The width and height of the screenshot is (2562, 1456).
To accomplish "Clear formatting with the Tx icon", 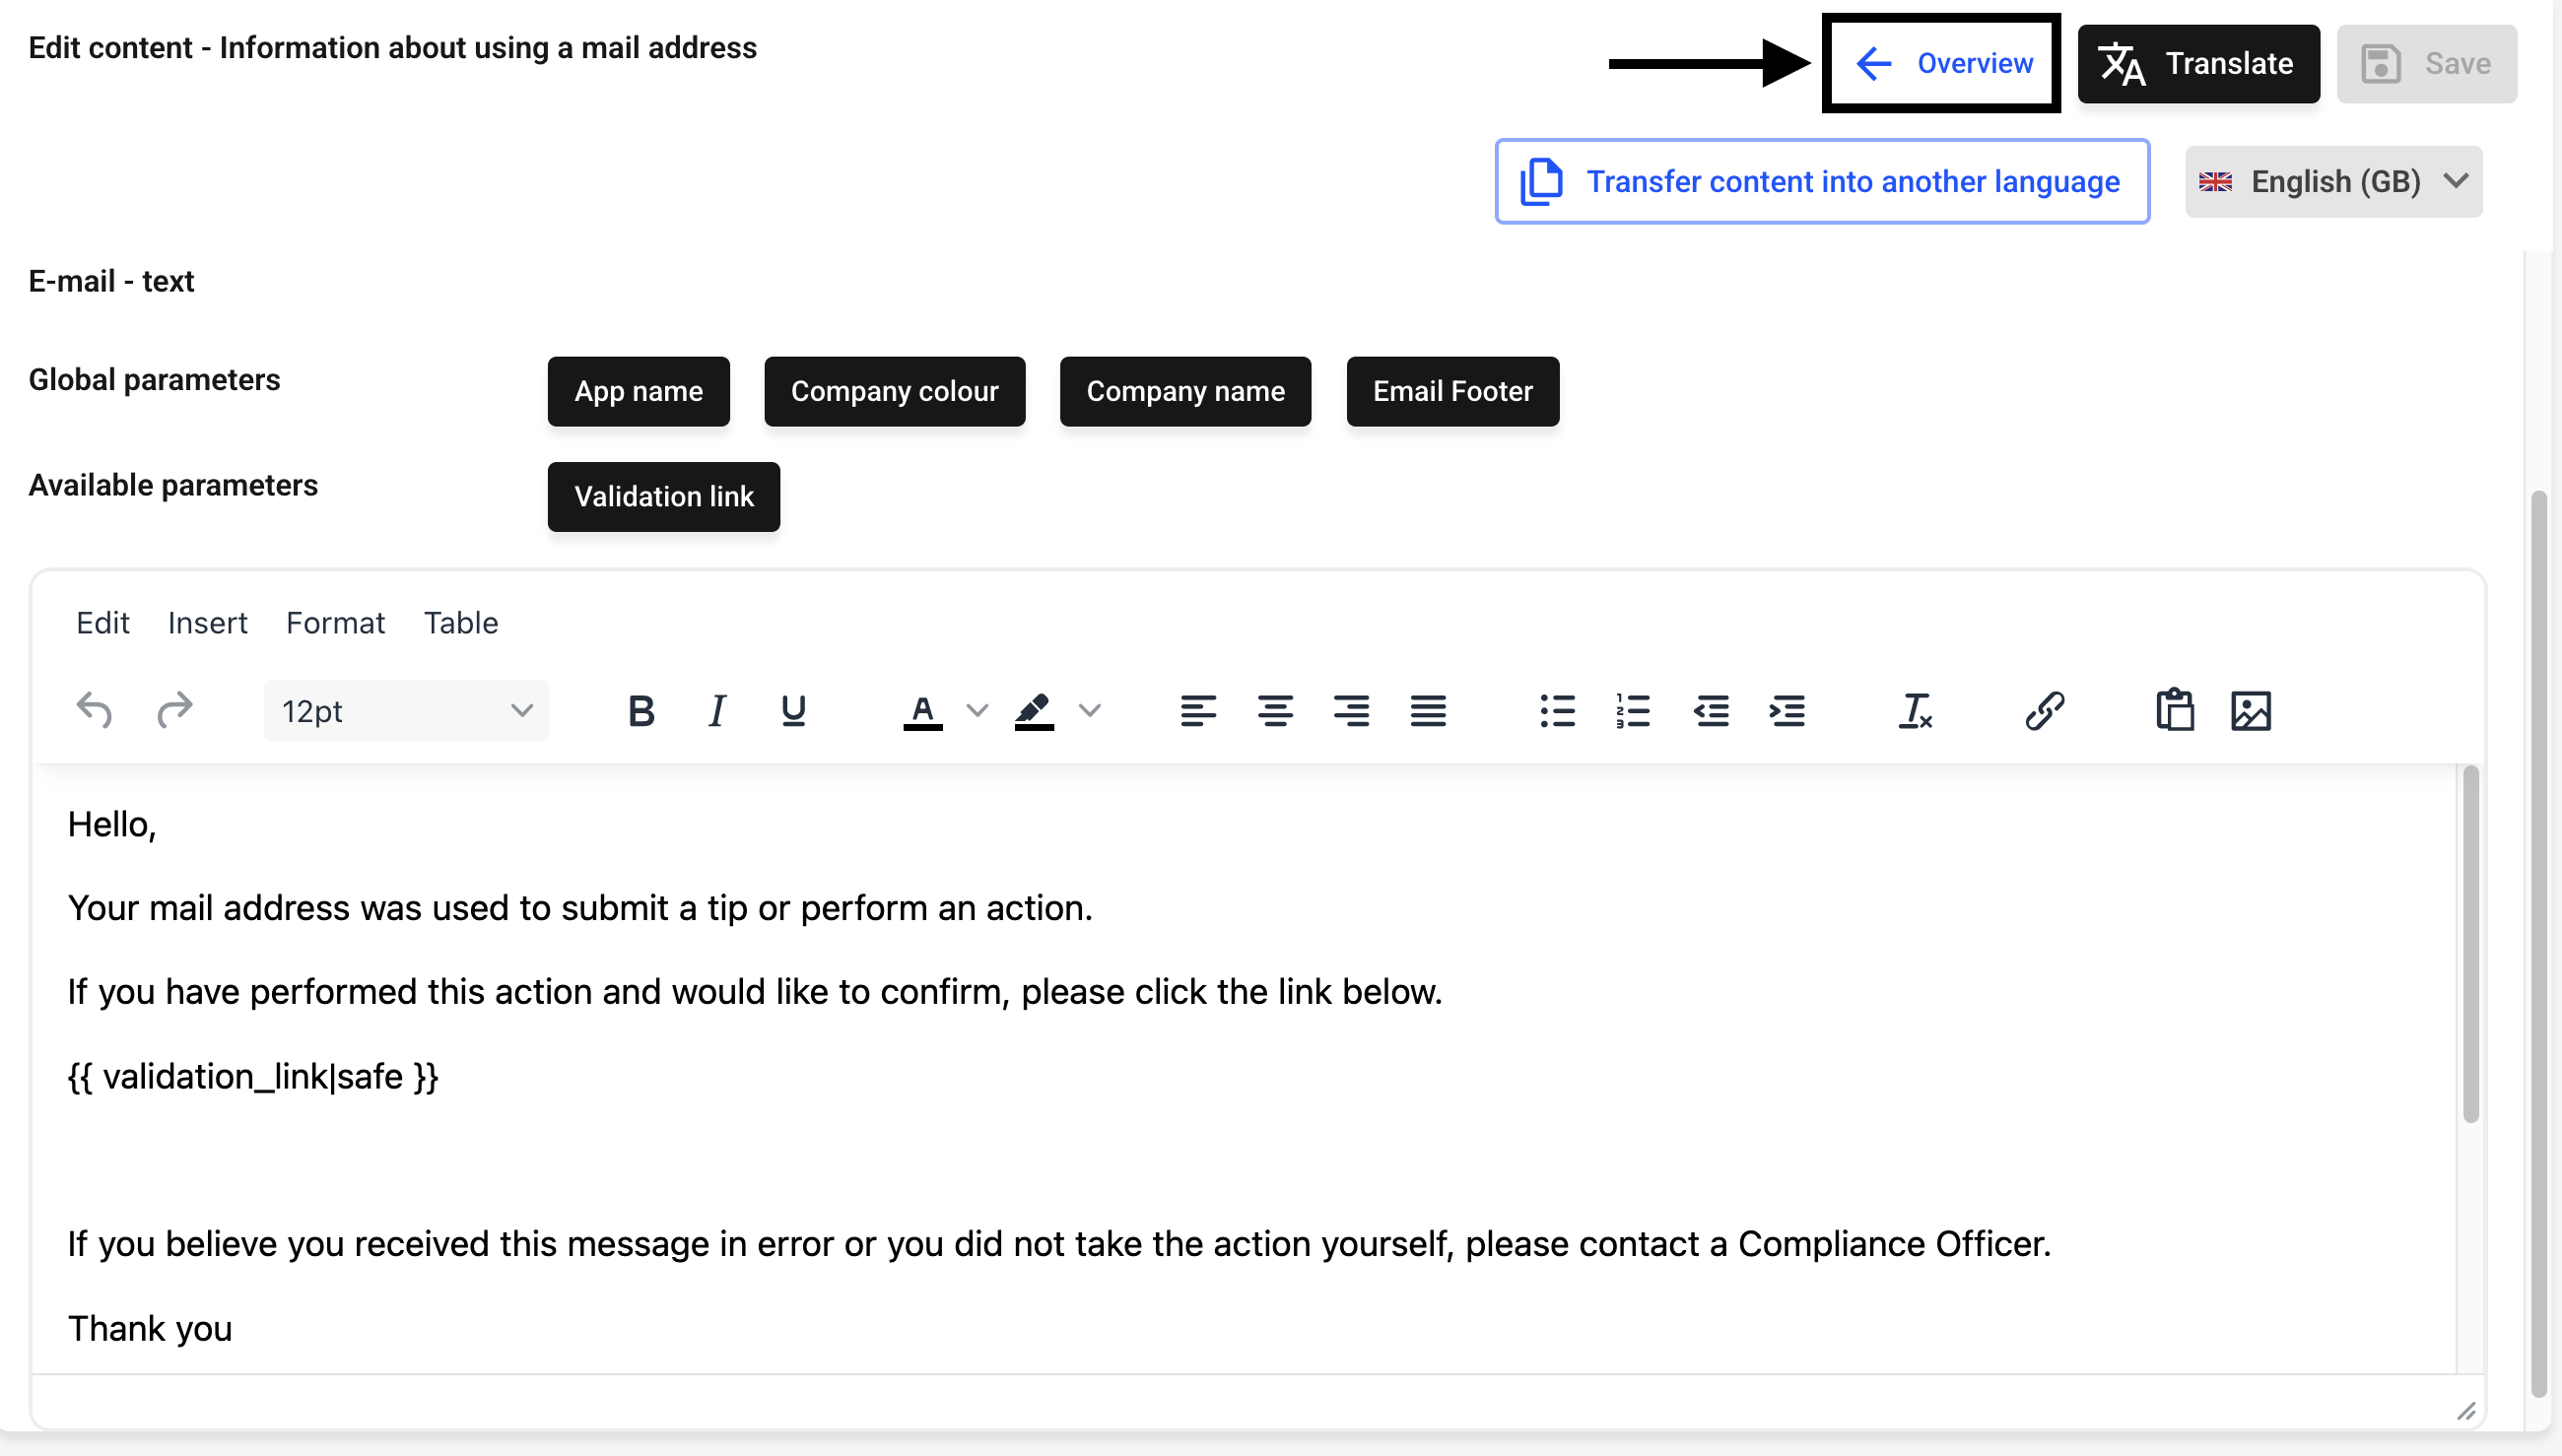I will (1914, 711).
